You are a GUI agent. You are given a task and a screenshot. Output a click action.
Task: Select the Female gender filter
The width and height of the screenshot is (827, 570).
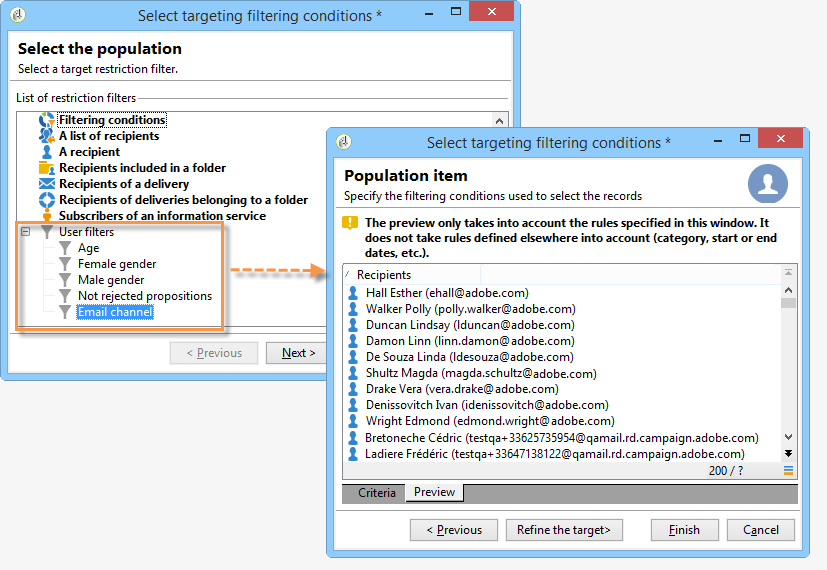click(117, 264)
